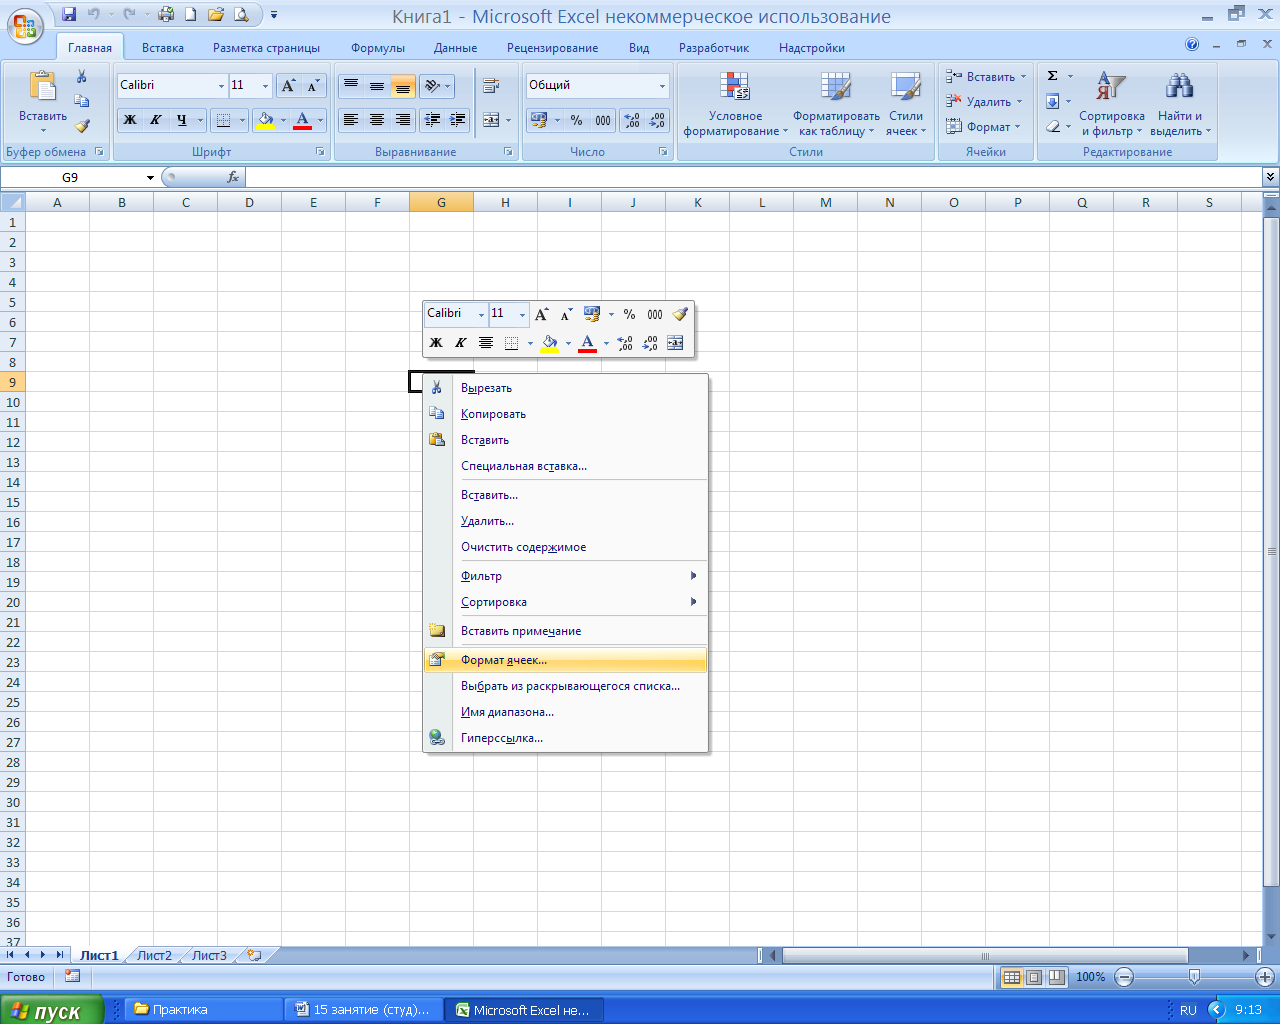Open Практика taskbar button
This screenshot has width=1280, height=1024.
coord(204,1010)
